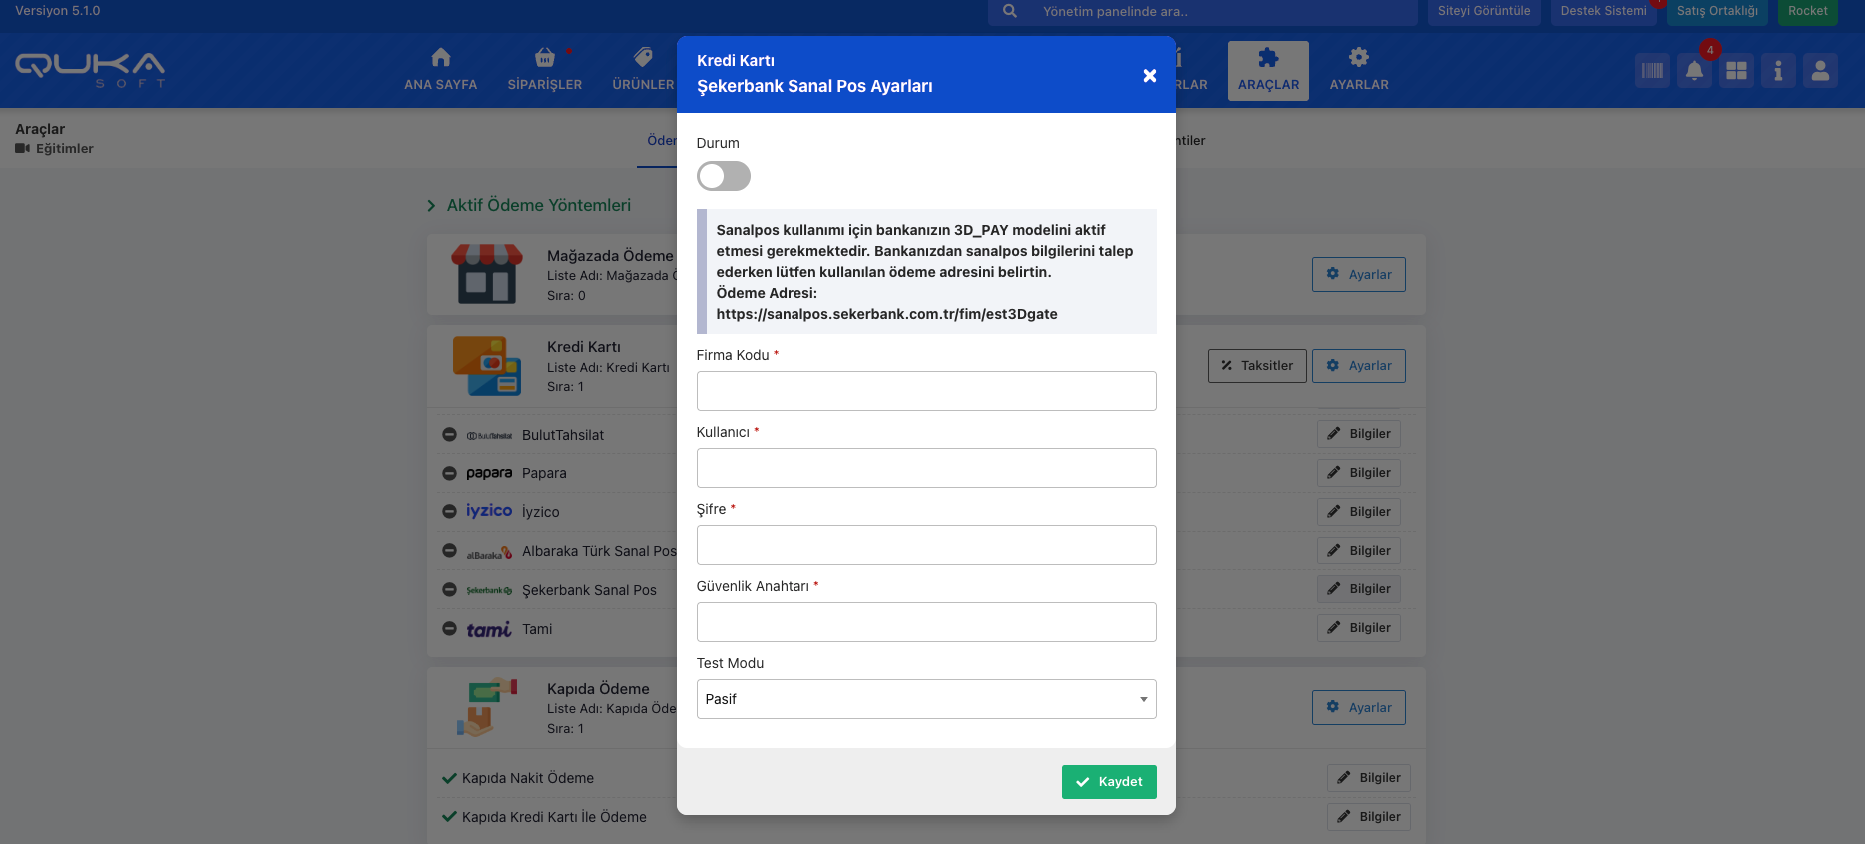Open the user profile icon
This screenshot has height=844, width=1865.
point(1820,71)
